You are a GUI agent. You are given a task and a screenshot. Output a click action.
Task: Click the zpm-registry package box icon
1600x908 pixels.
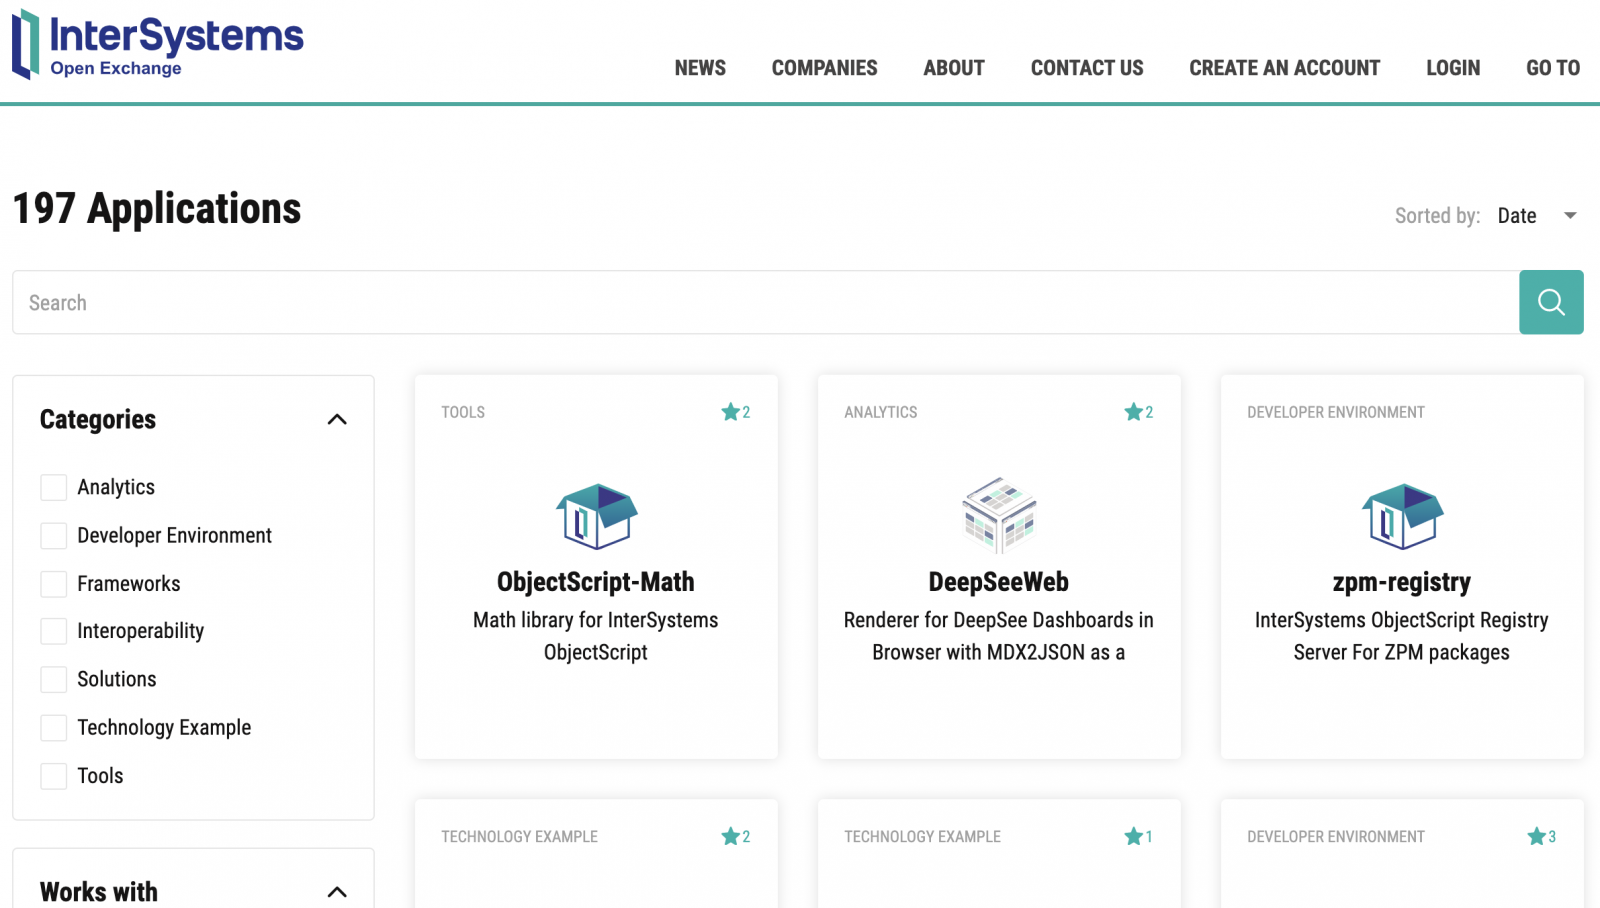(x=1402, y=516)
